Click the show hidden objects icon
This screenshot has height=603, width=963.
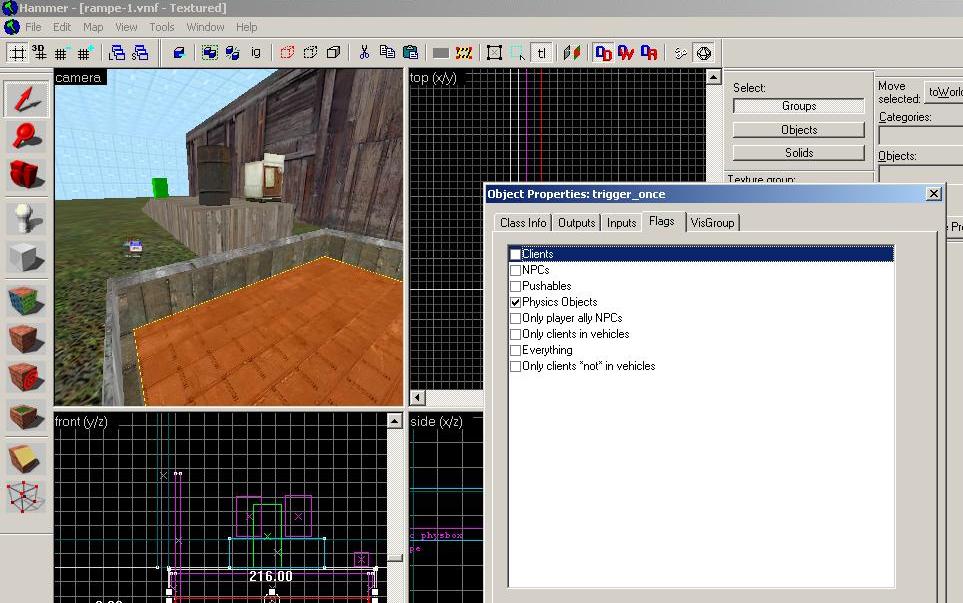pyautogui.click(x=333, y=53)
